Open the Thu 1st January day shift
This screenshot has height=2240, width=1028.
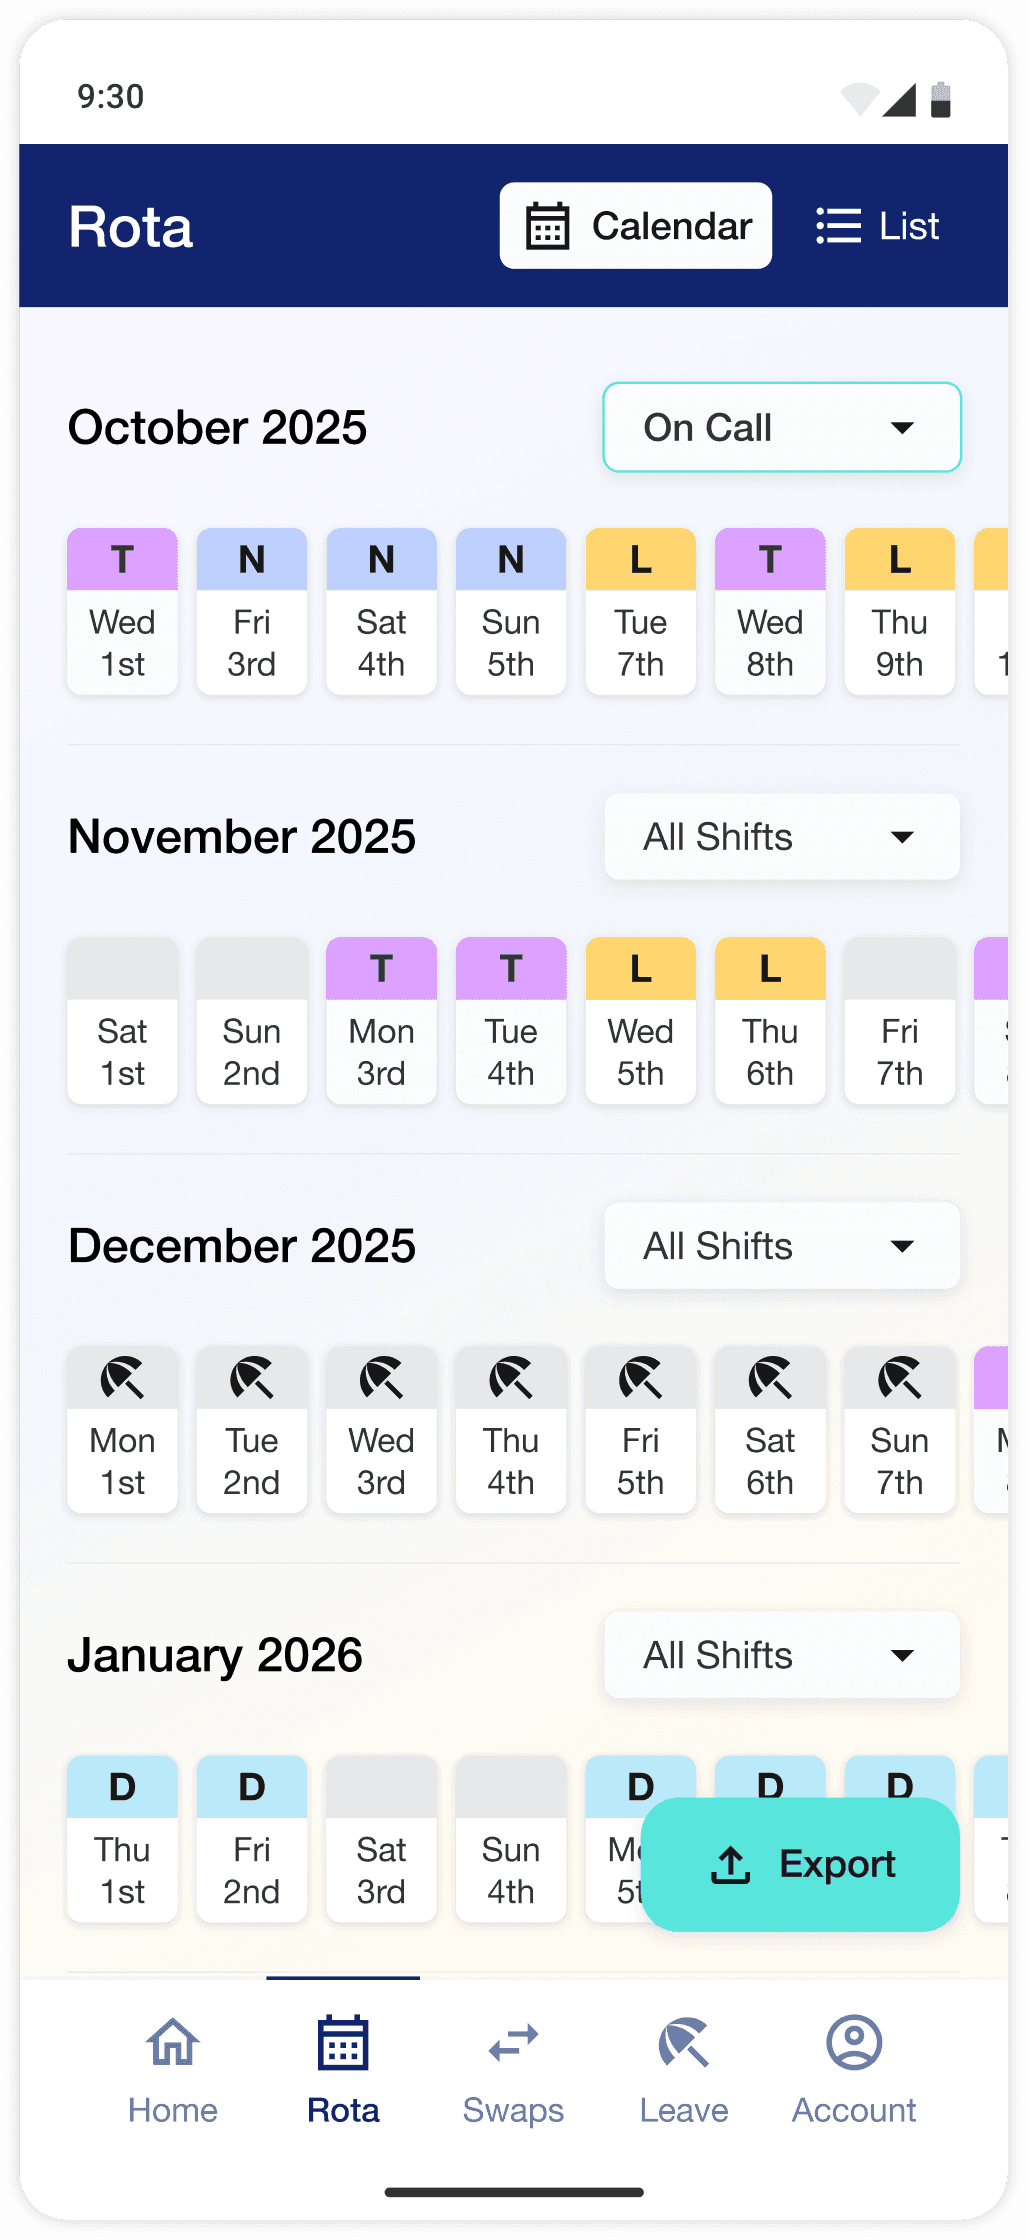(122, 1838)
